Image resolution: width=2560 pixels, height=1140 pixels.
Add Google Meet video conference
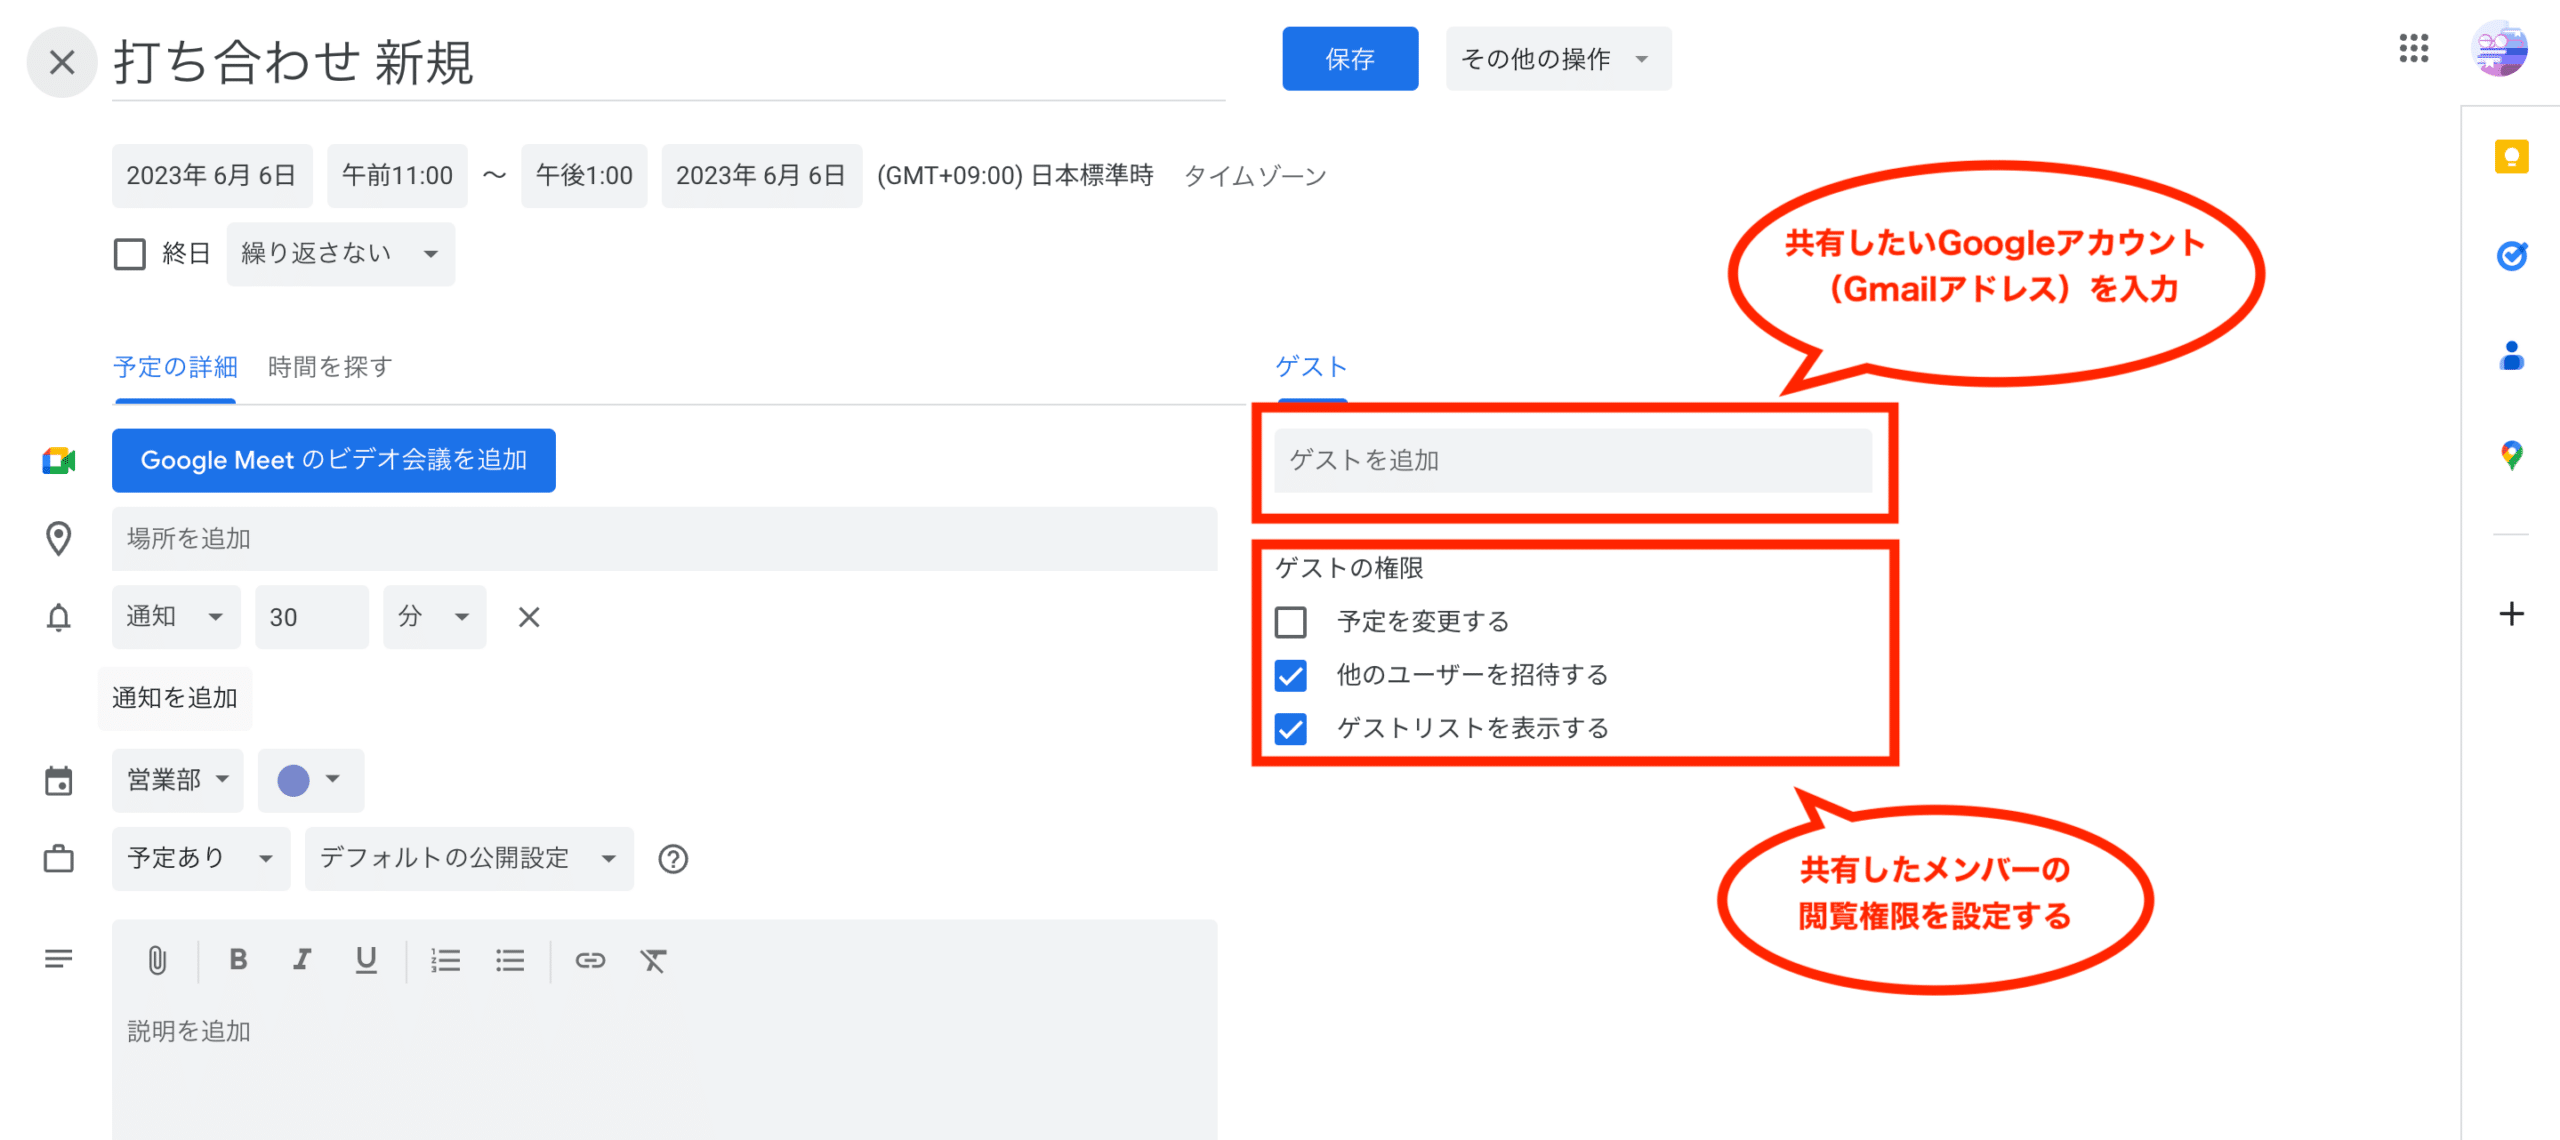[x=333, y=460]
